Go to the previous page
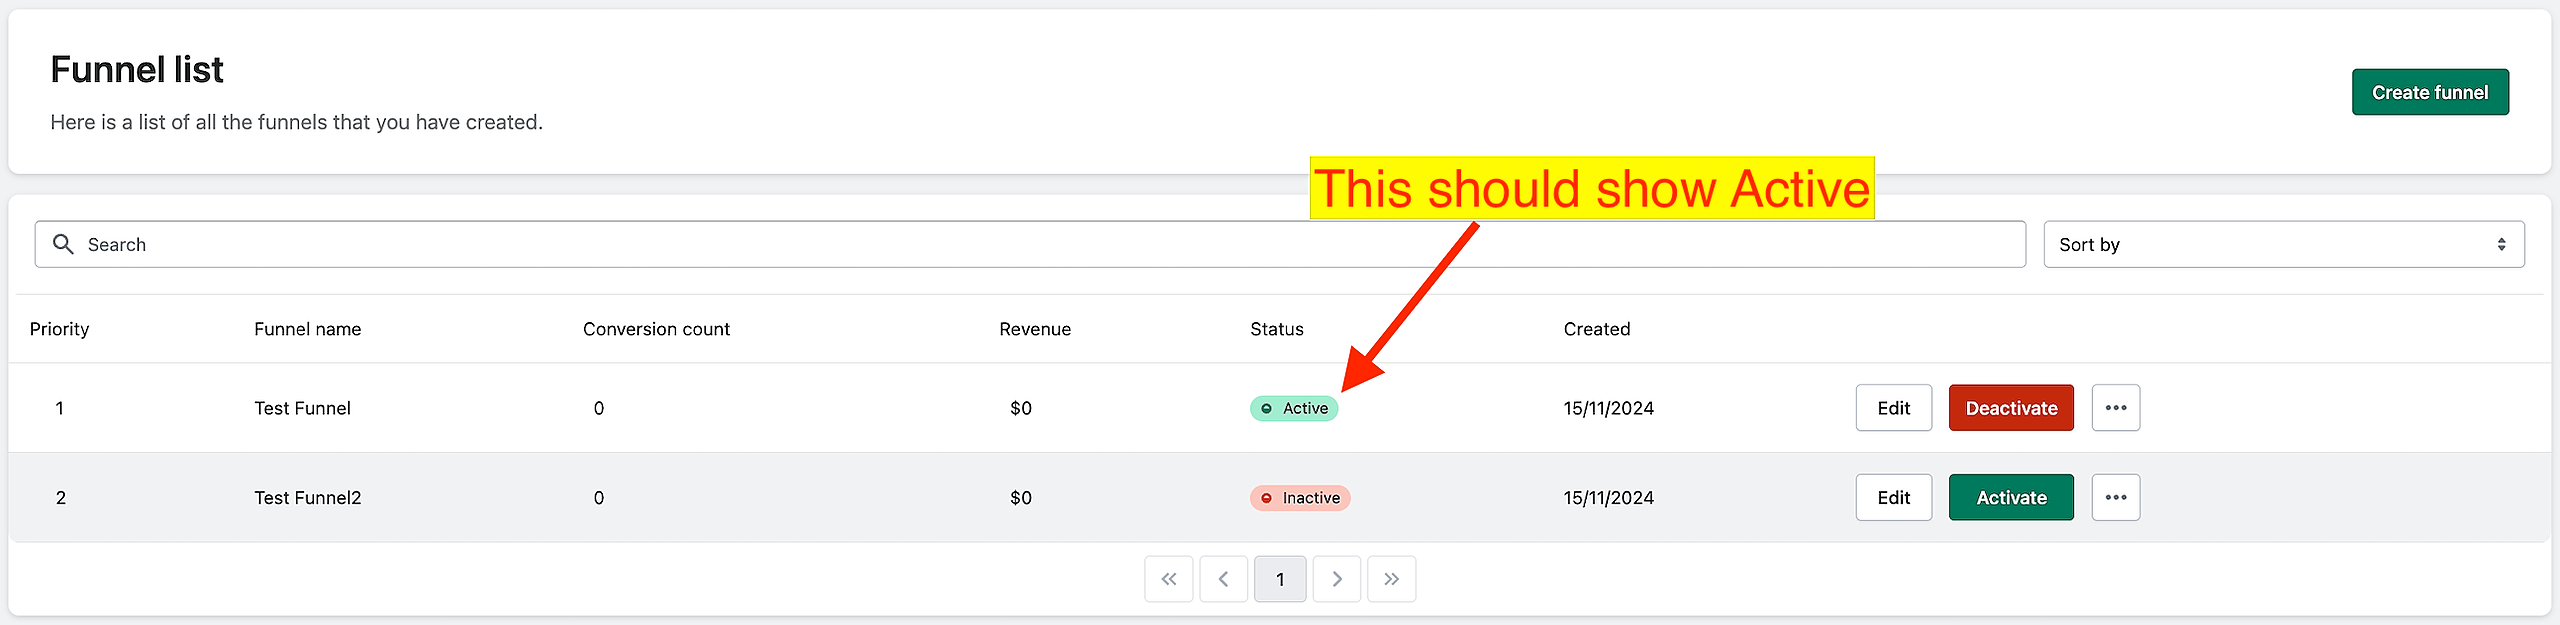Viewport: 2560px width, 625px height. pyautogui.click(x=1223, y=579)
